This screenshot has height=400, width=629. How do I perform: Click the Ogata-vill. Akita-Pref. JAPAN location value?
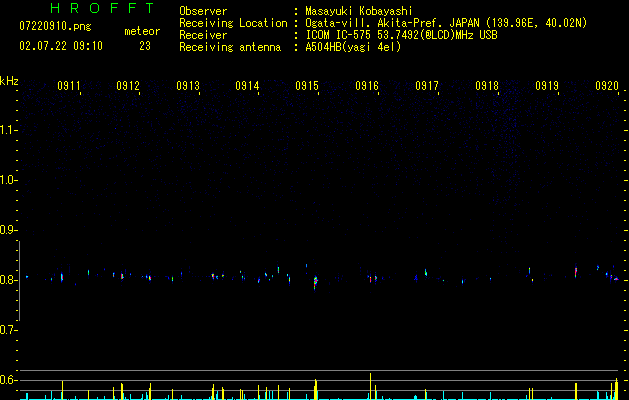click(446, 23)
